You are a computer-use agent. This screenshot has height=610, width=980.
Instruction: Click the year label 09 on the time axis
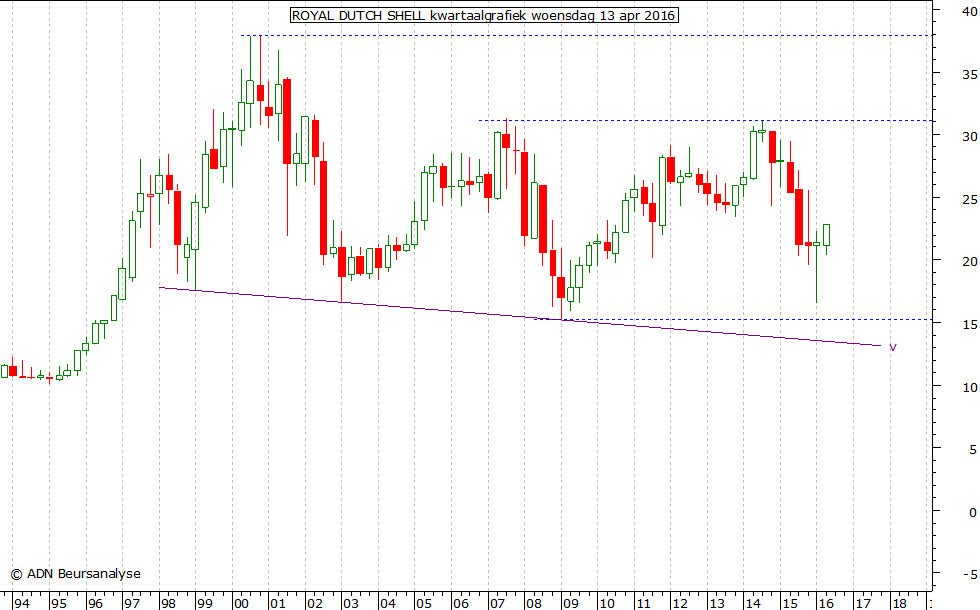[x=570, y=604]
